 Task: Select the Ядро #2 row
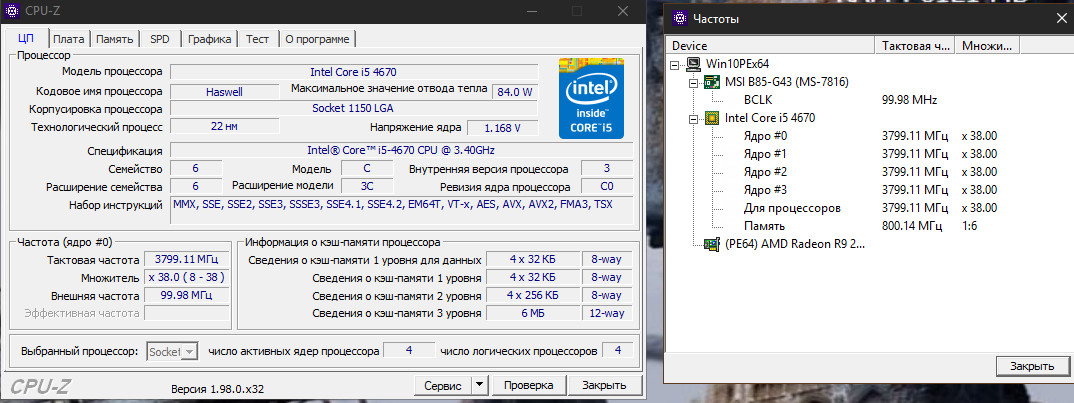765,172
